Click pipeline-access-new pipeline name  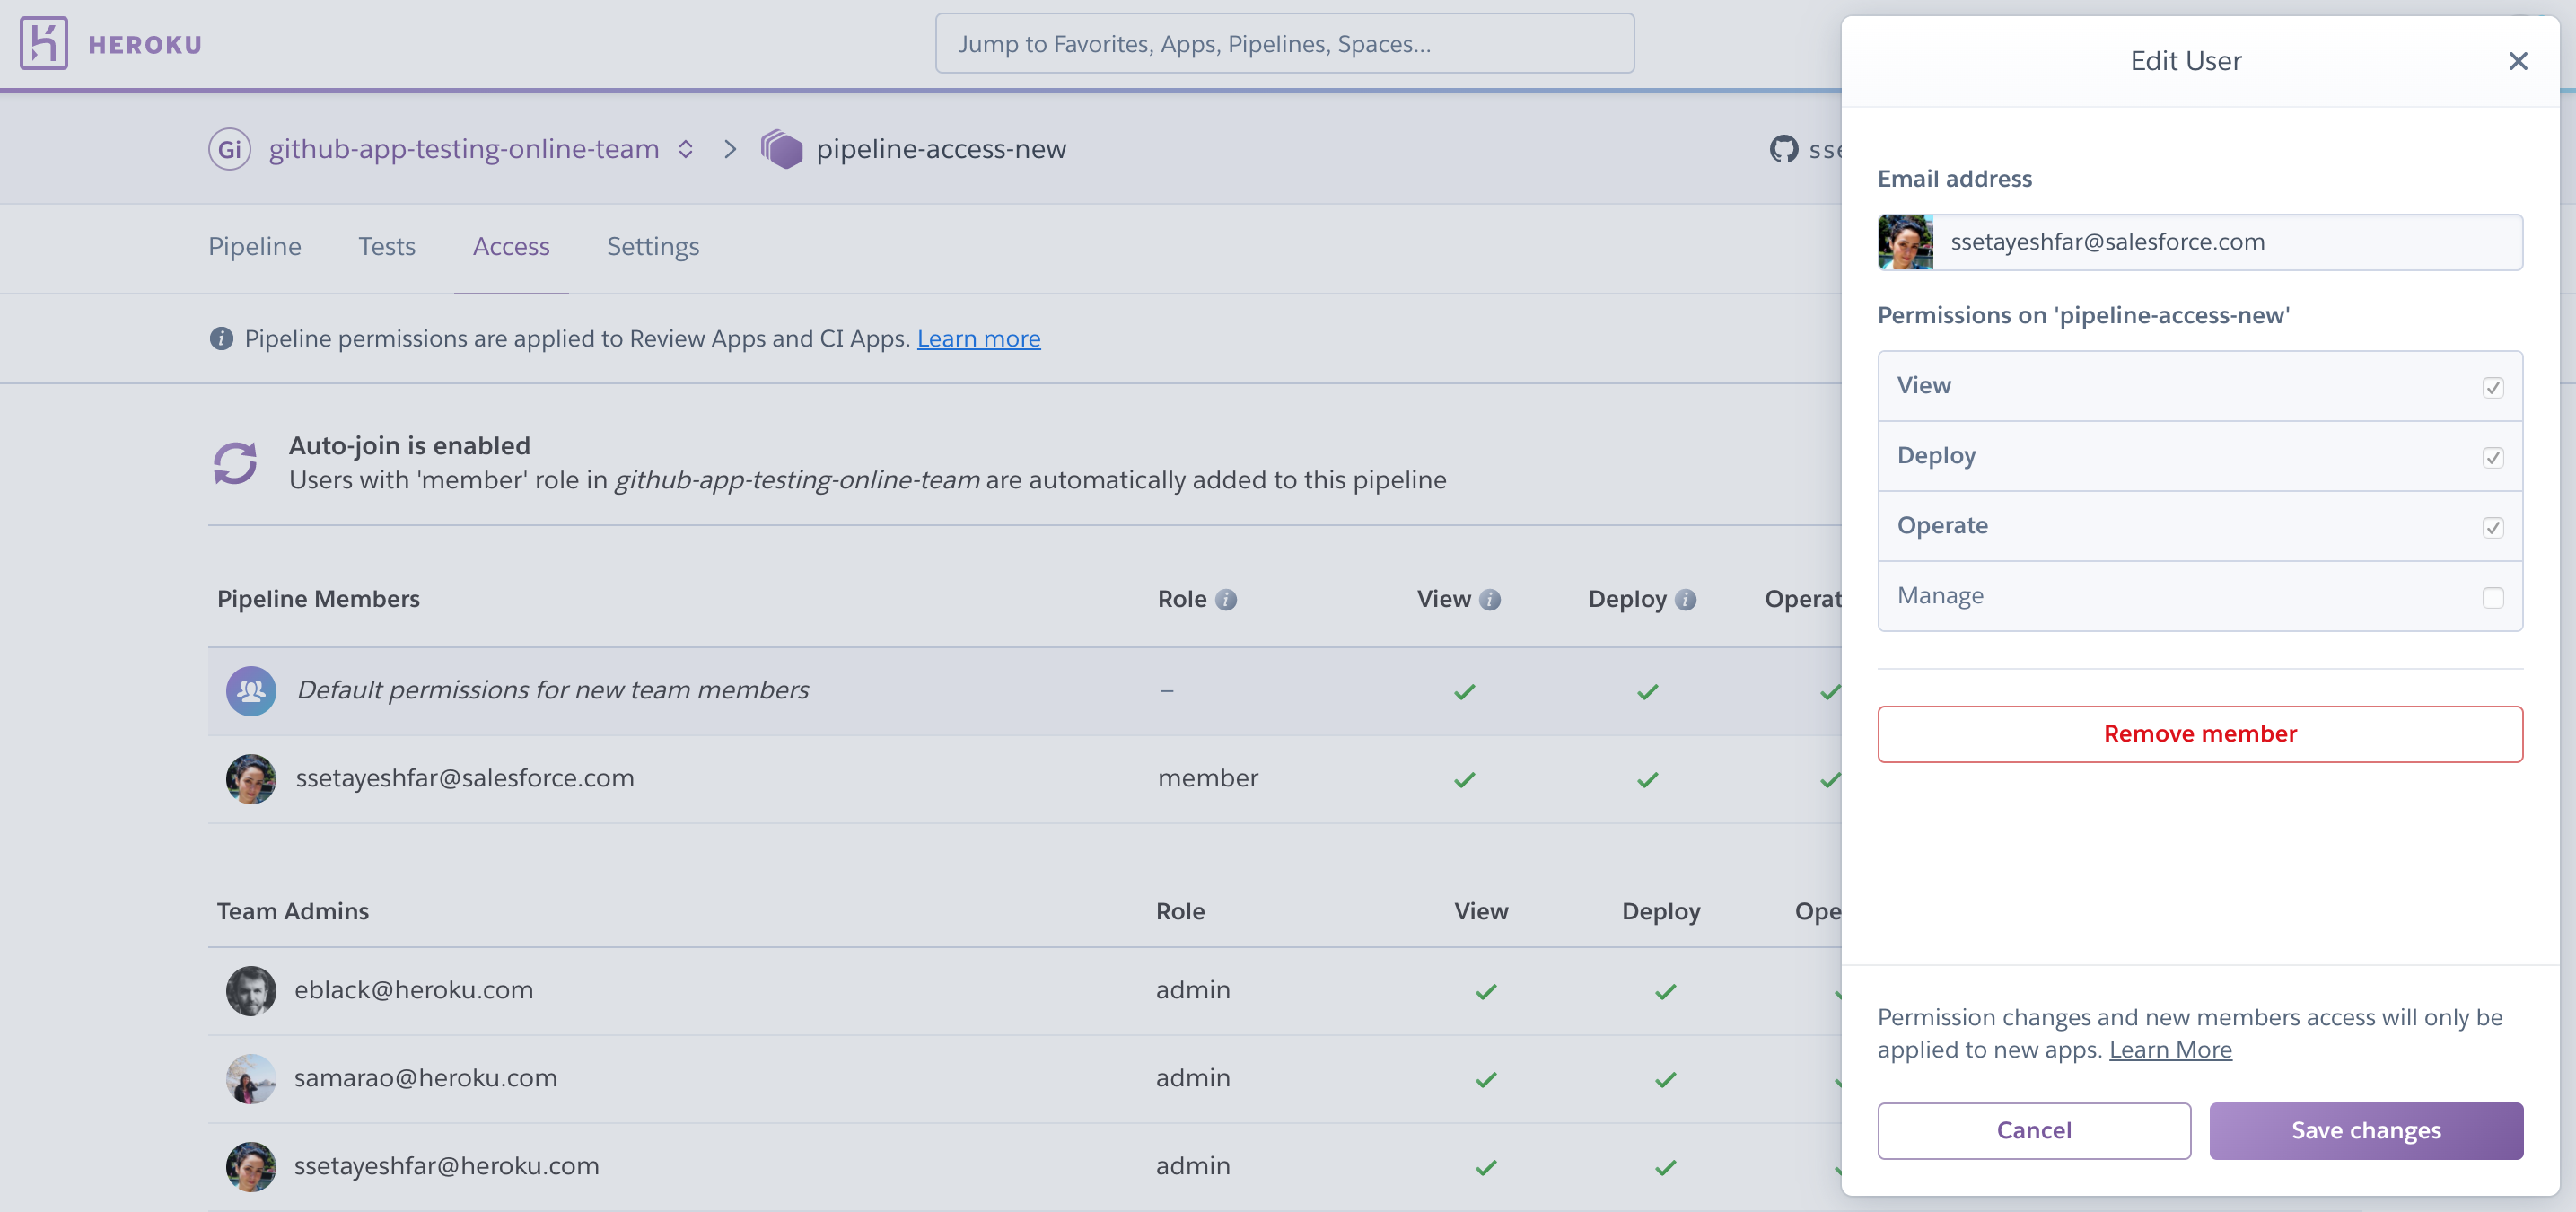941,149
